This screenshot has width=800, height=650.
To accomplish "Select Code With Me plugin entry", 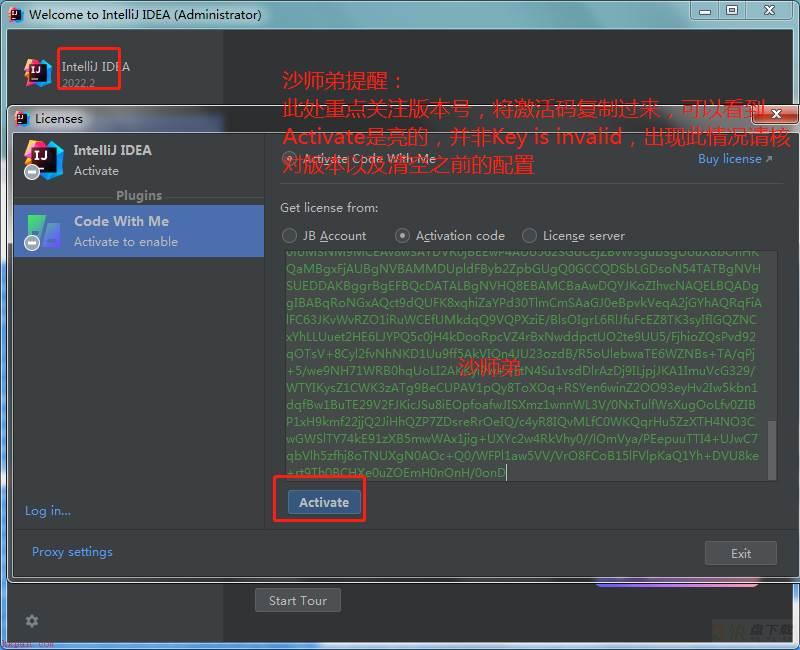I will click(139, 231).
